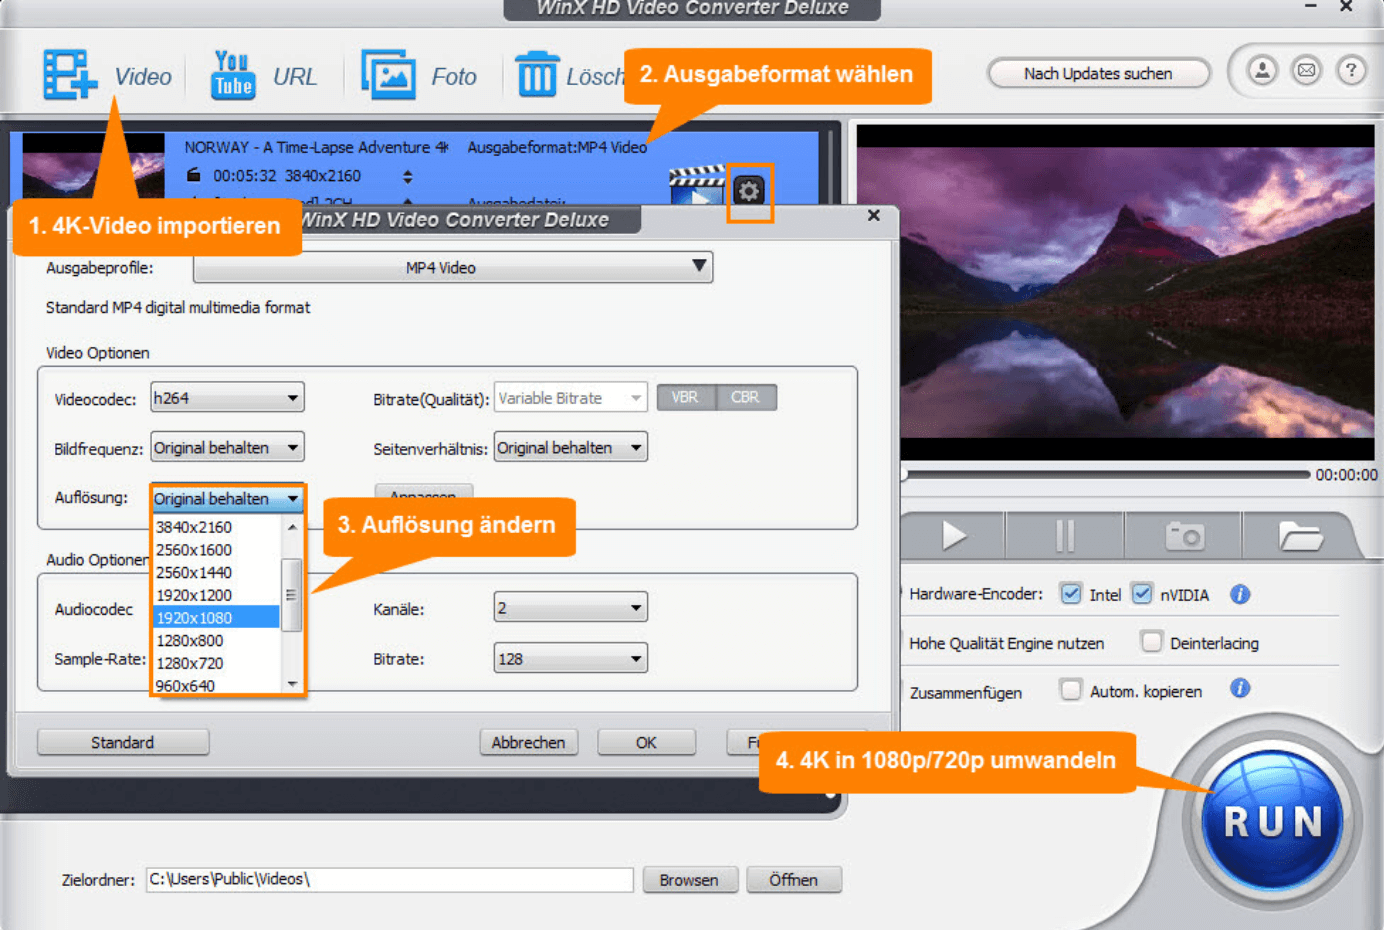Click the Foto slideshow icon

coord(388,75)
